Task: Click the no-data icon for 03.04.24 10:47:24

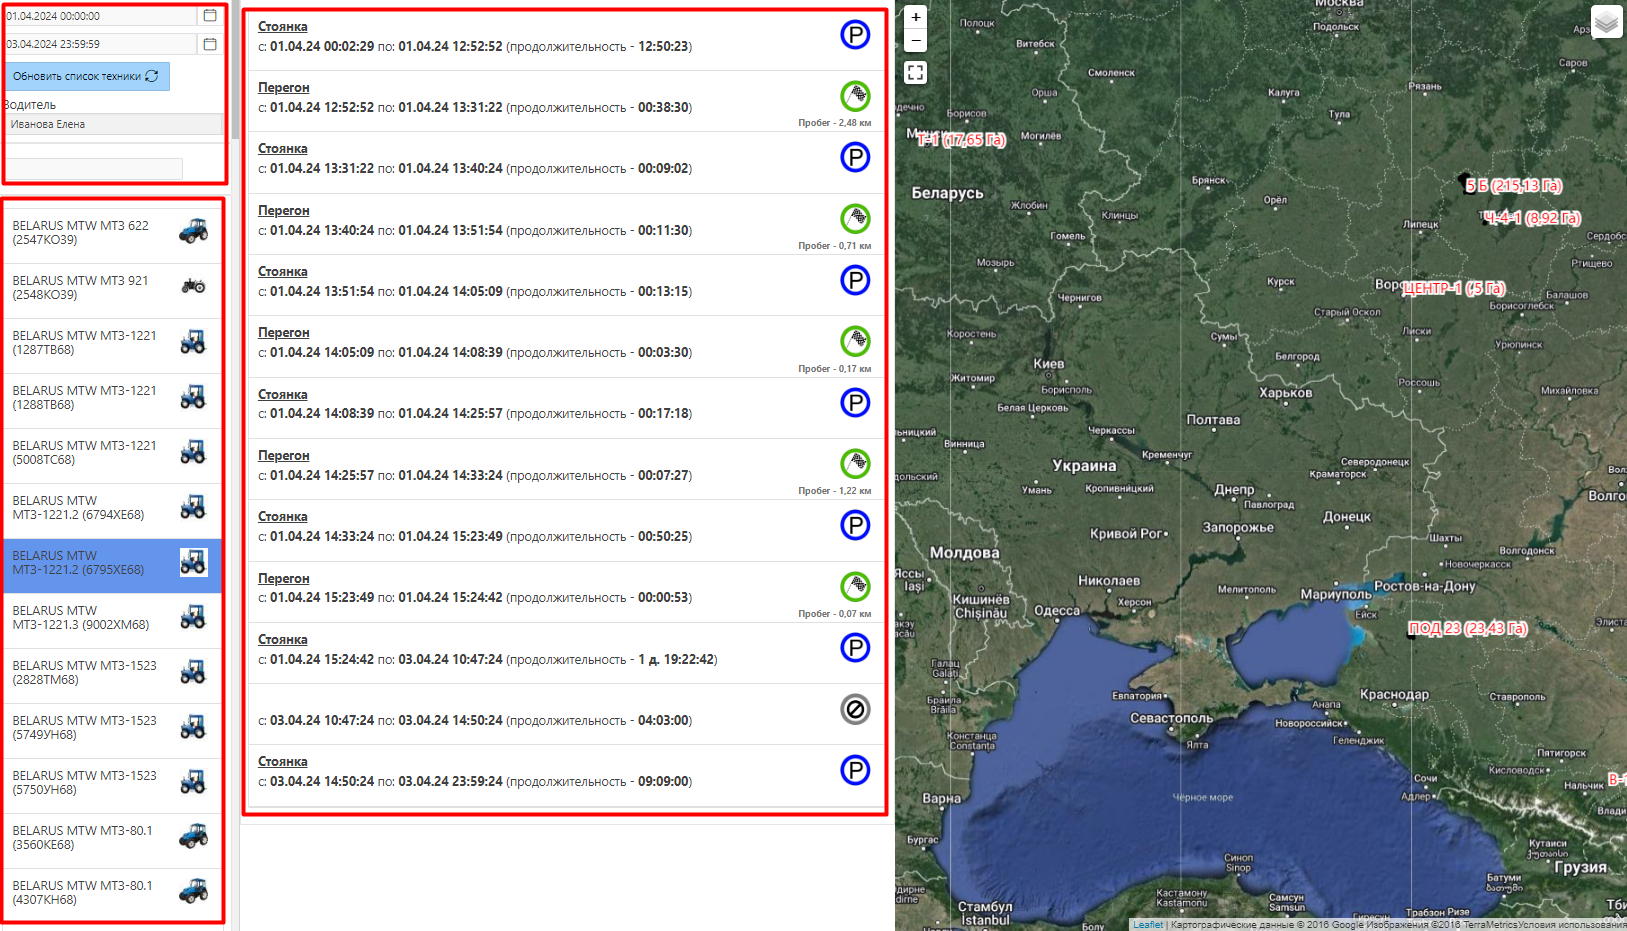Action: tap(854, 709)
